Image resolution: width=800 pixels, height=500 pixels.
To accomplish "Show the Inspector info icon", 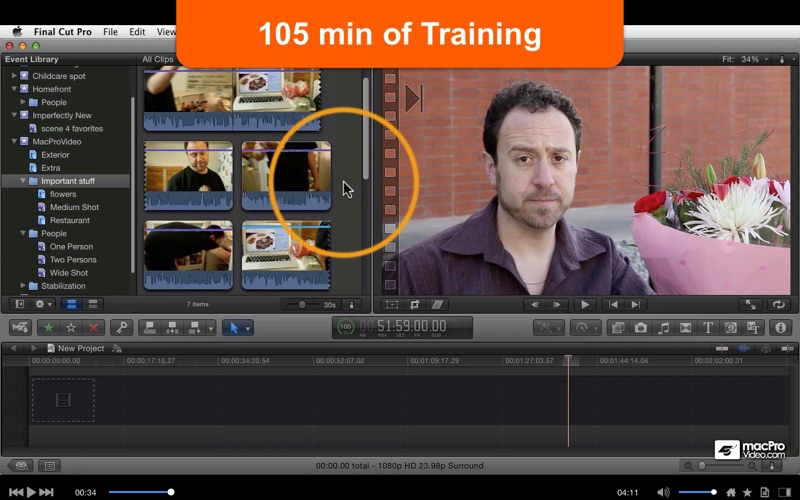I will [x=780, y=327].
